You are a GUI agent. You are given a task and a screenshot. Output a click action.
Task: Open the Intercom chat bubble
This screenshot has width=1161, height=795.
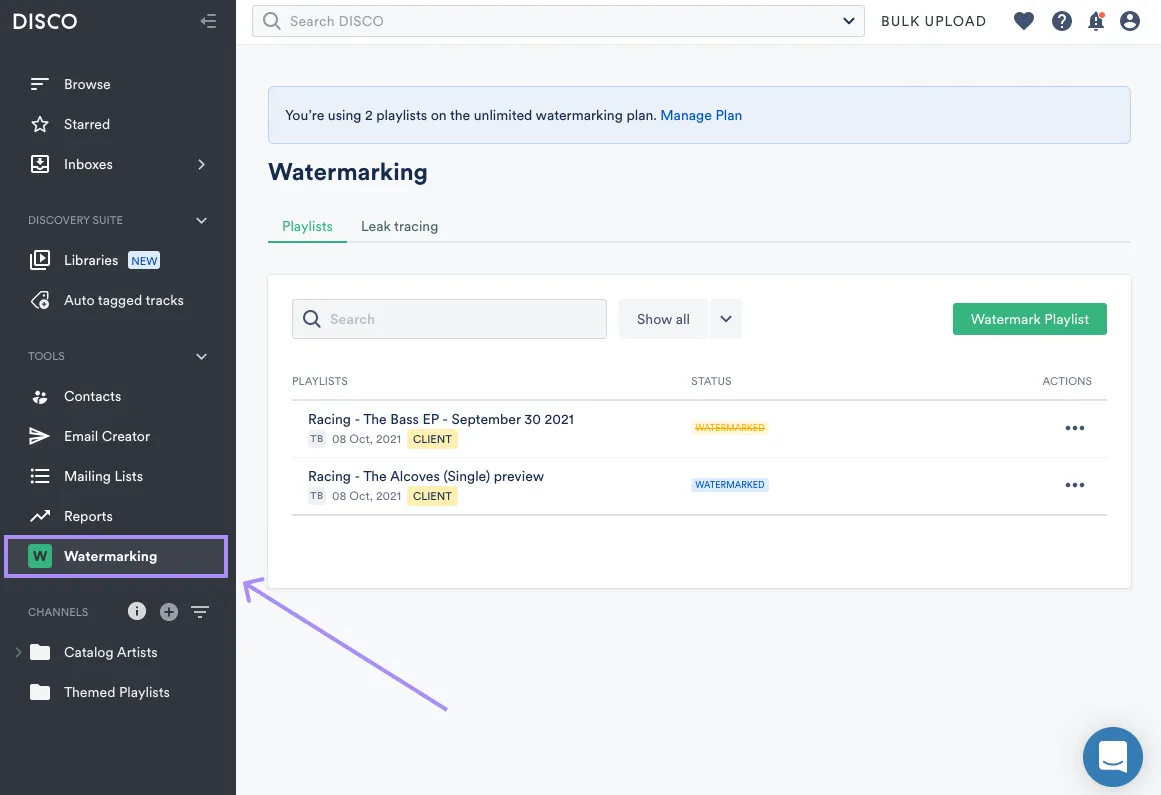click(x=1112, y=757)
